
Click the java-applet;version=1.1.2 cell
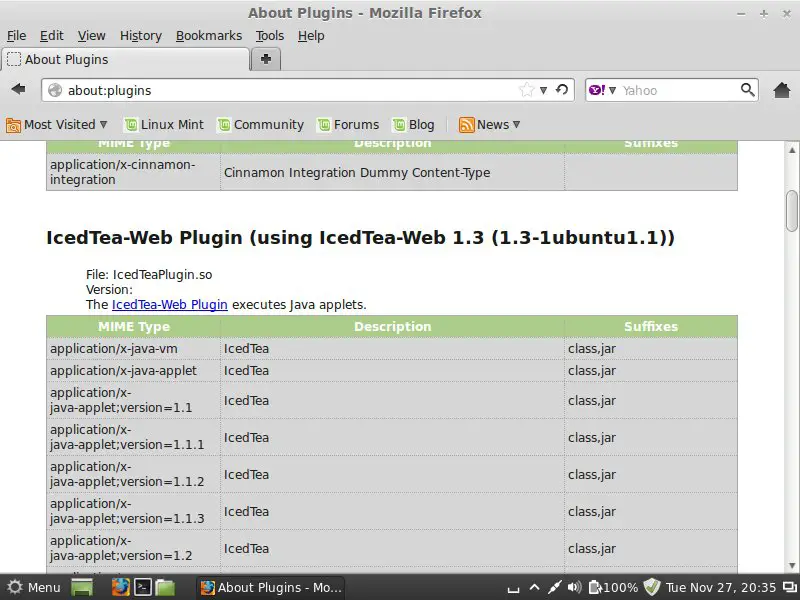coord(133,474)
